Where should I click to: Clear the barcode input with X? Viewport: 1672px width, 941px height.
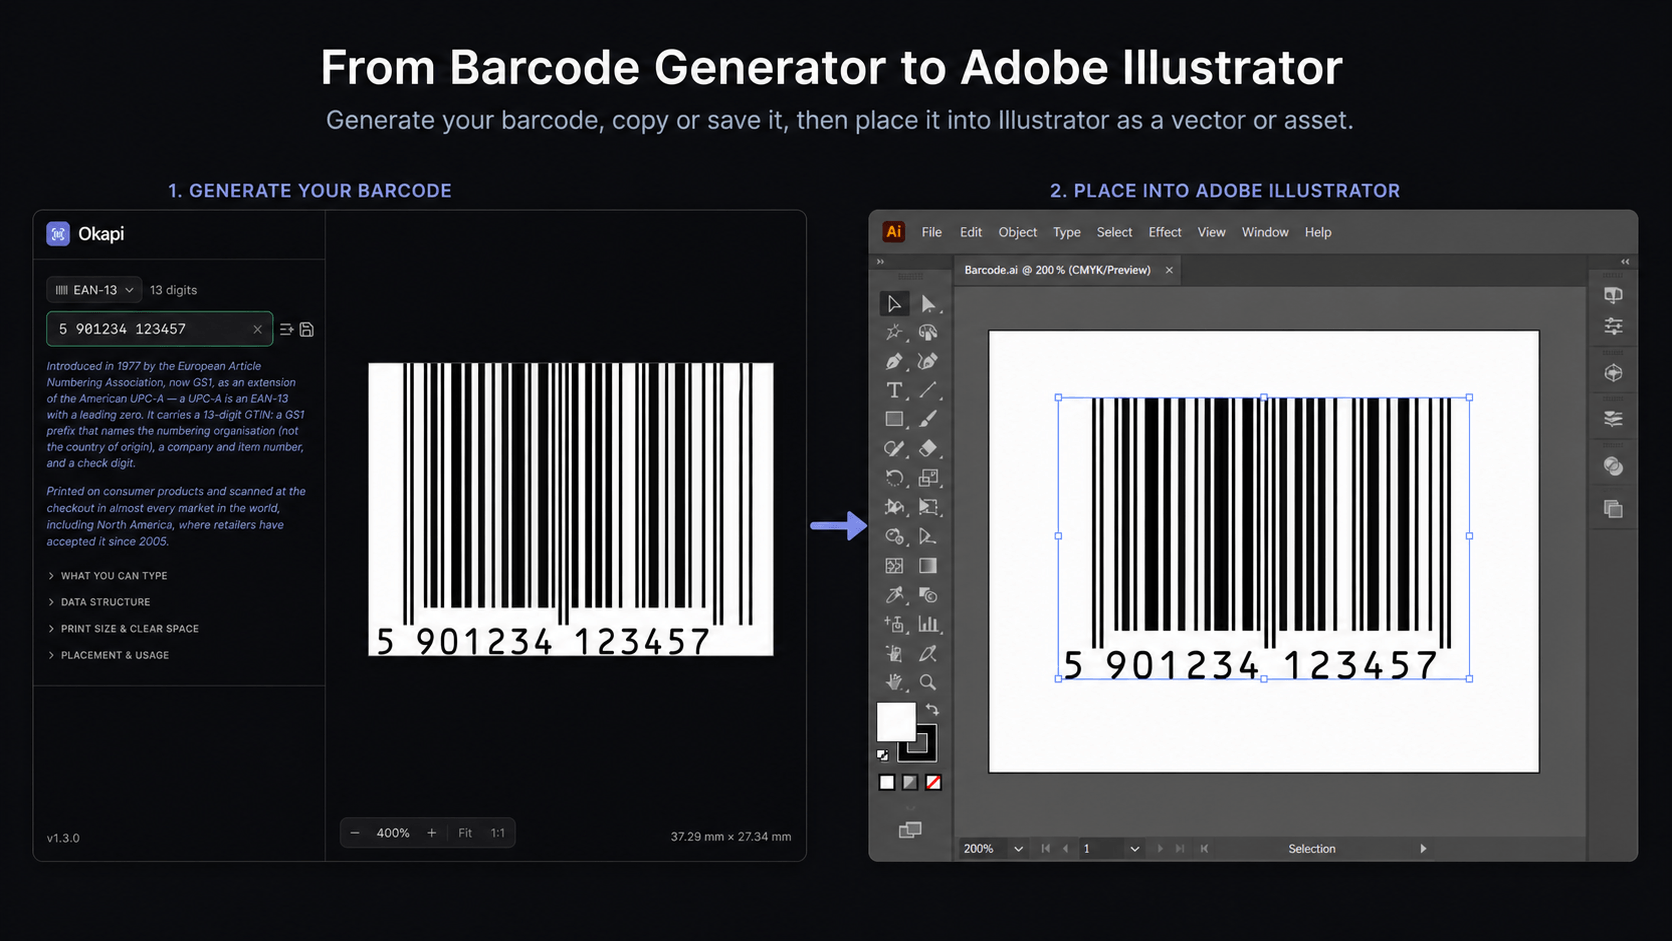[x=257, y=329]
